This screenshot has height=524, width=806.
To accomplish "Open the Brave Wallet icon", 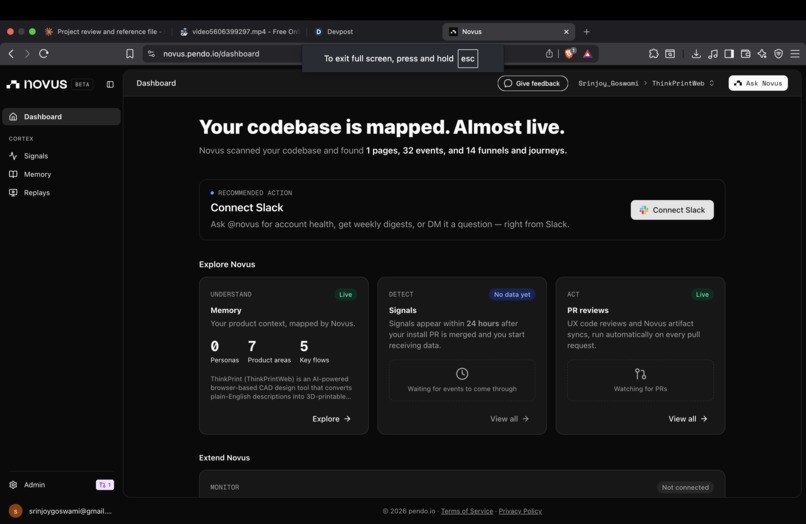I will (745, 53).
